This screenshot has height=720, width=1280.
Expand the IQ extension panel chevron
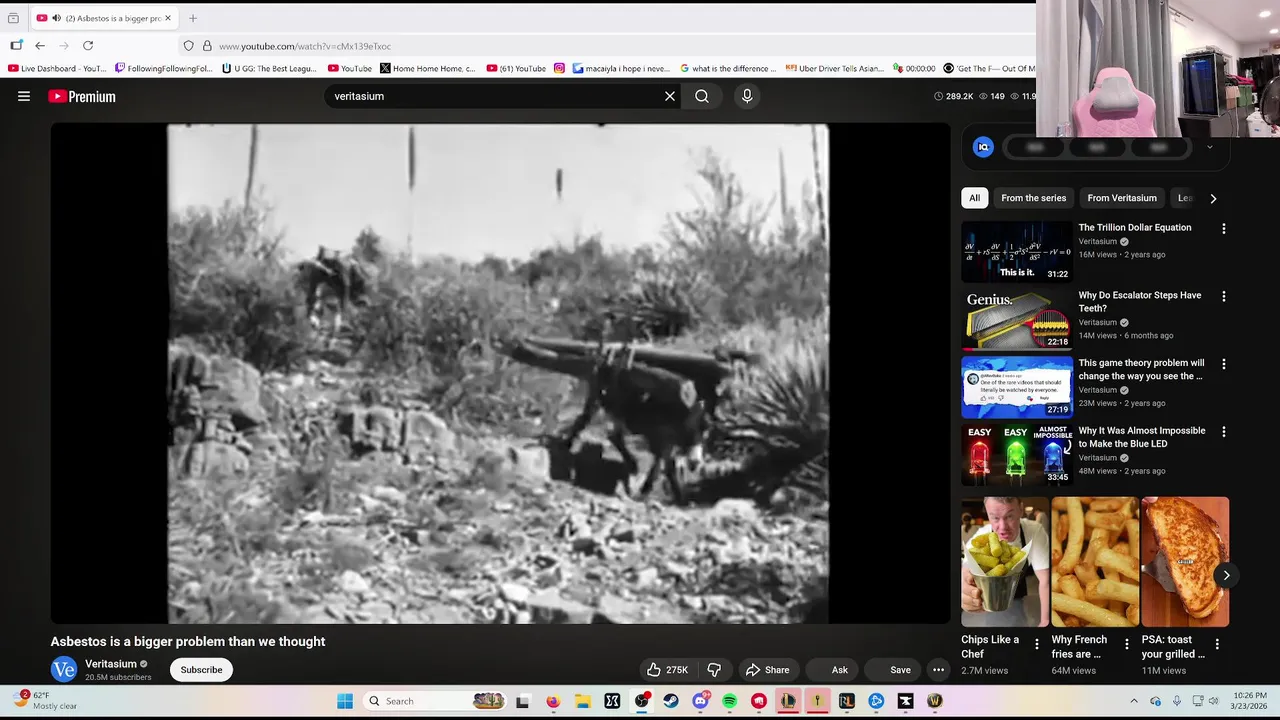(1209, 147)
